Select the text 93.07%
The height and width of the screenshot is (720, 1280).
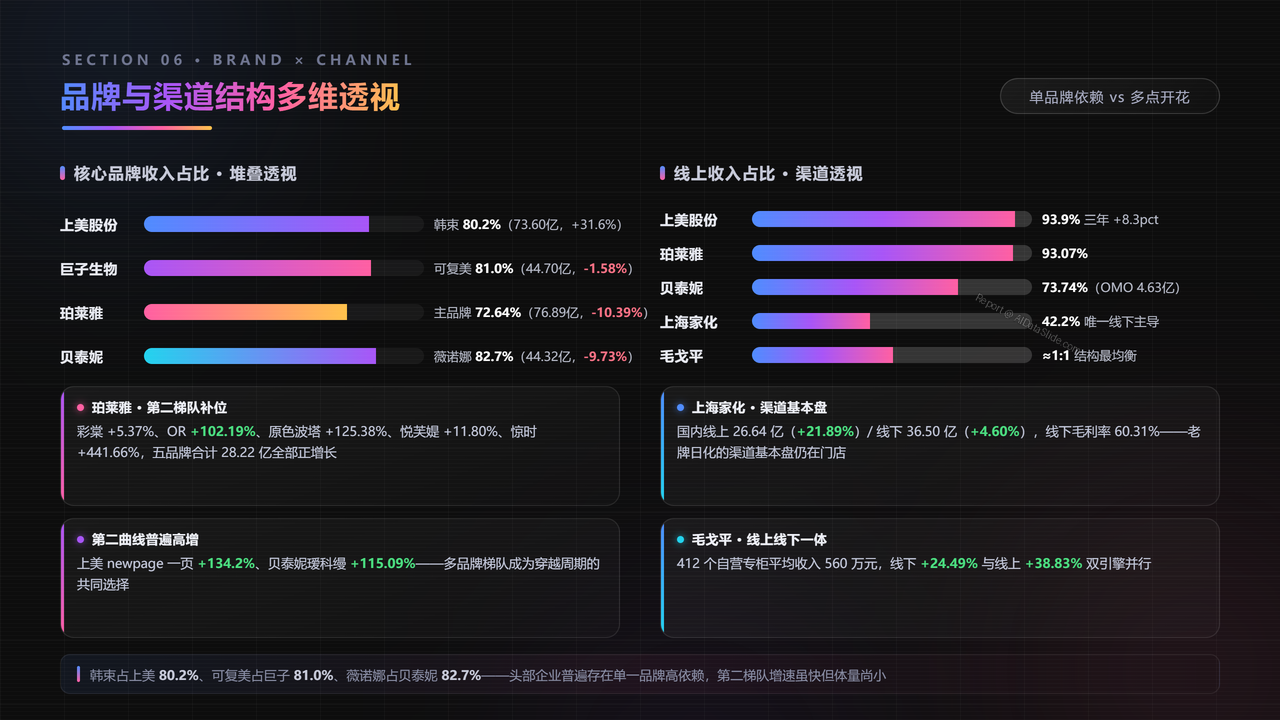1065,254
